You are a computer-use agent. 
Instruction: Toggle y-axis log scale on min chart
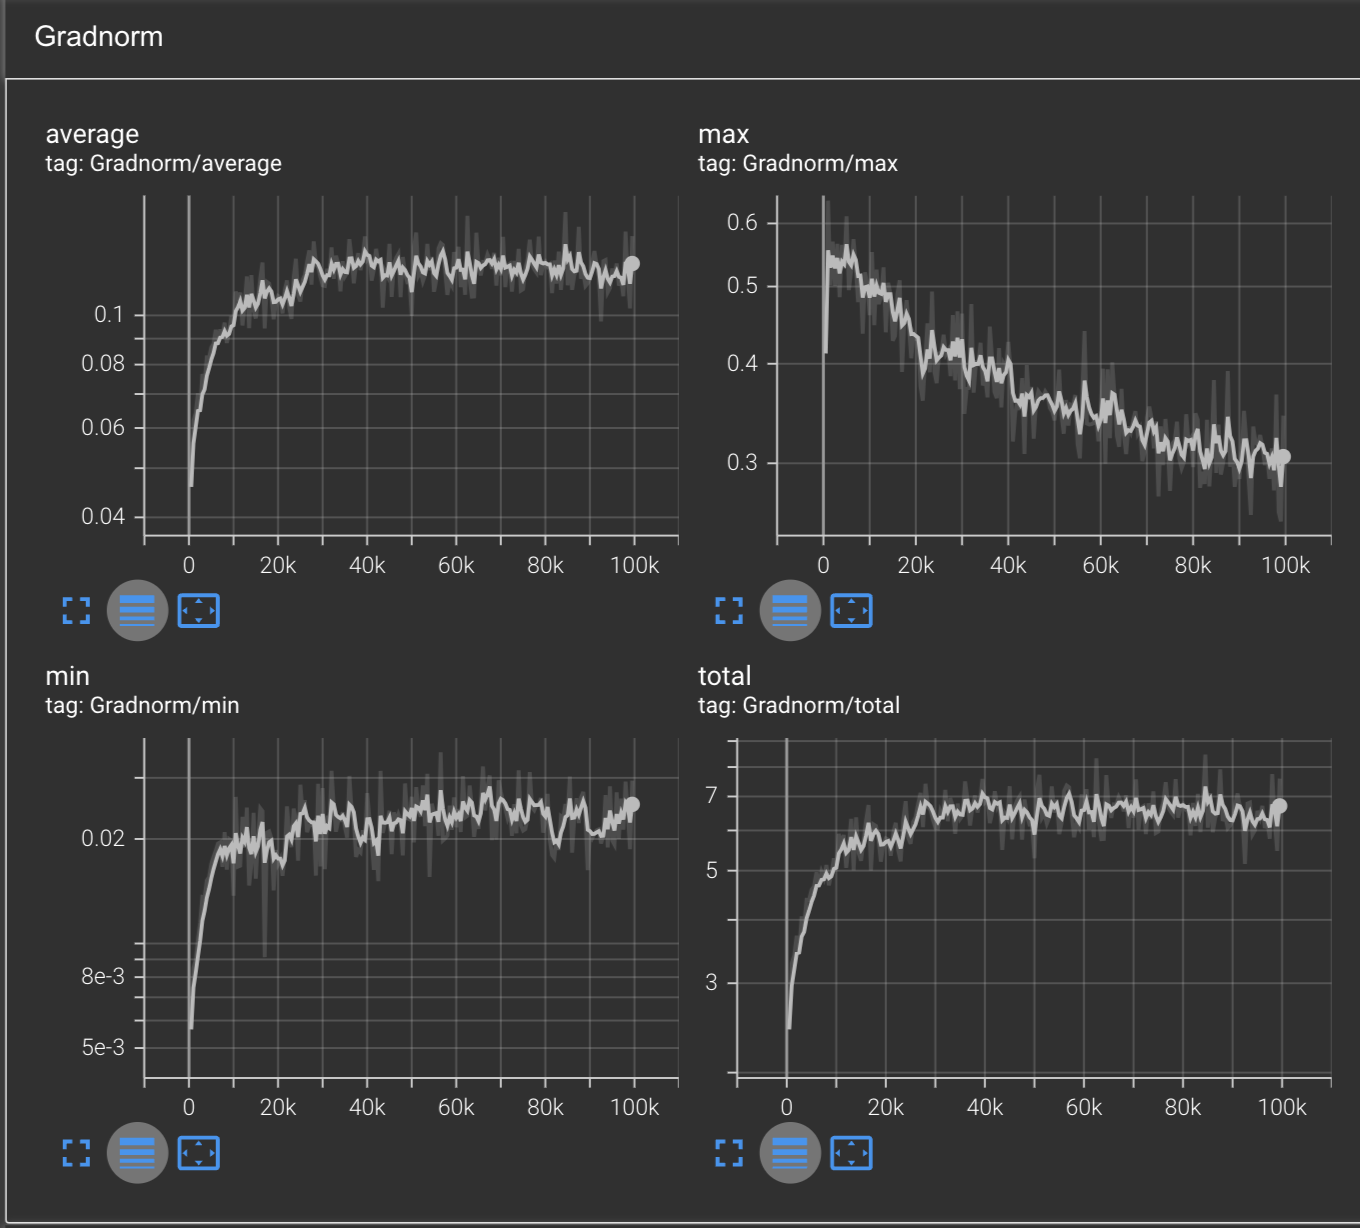[137, 1153]
